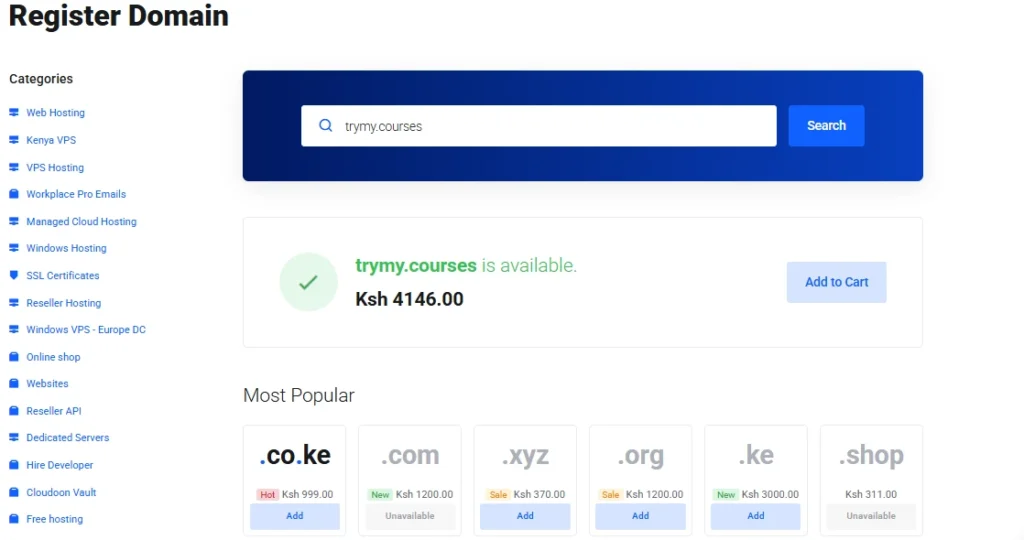Click the Ksh 311.00 price under .shop
This screenshot has width=1024, height=540.
[x=871, y=494]
